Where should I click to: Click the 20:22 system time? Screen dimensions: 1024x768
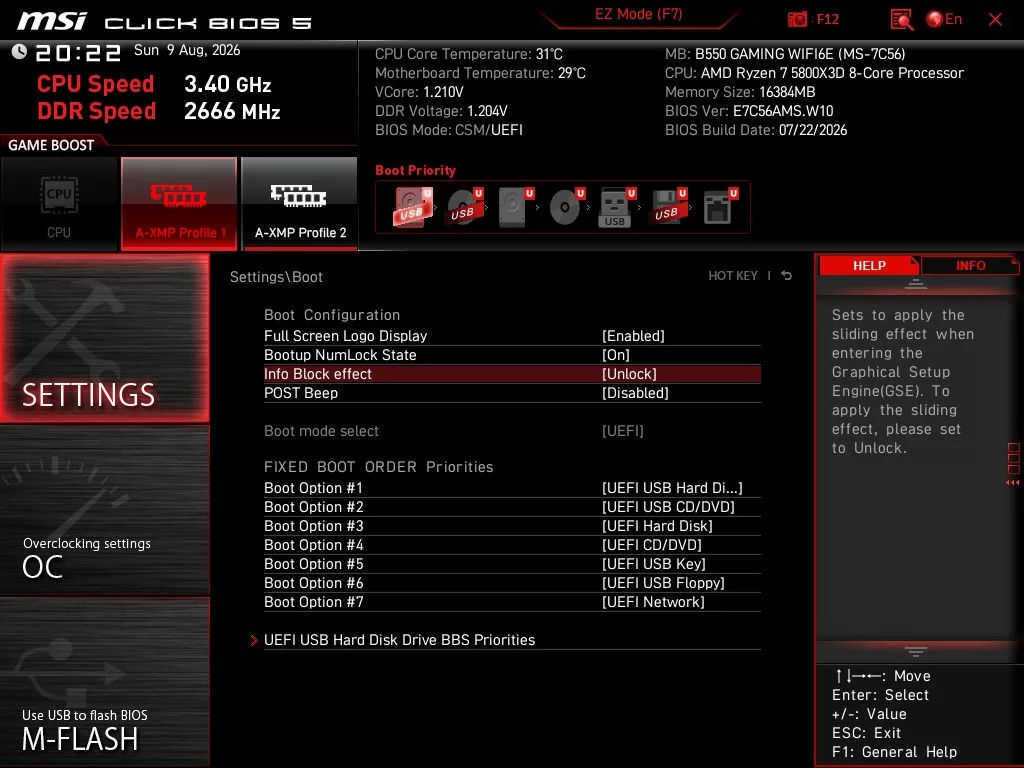click(78, 53)
